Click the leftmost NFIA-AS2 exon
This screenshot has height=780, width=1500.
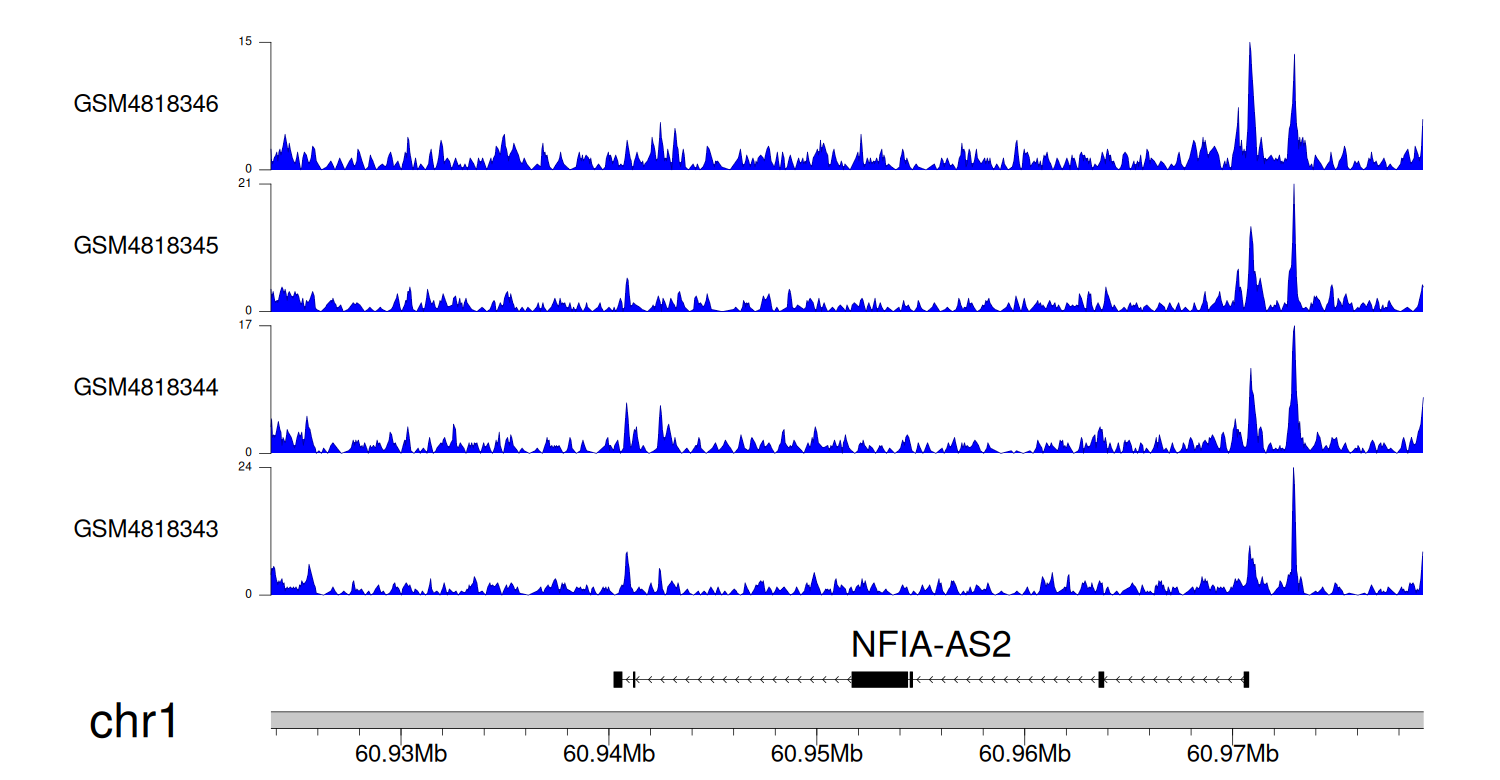617,680
